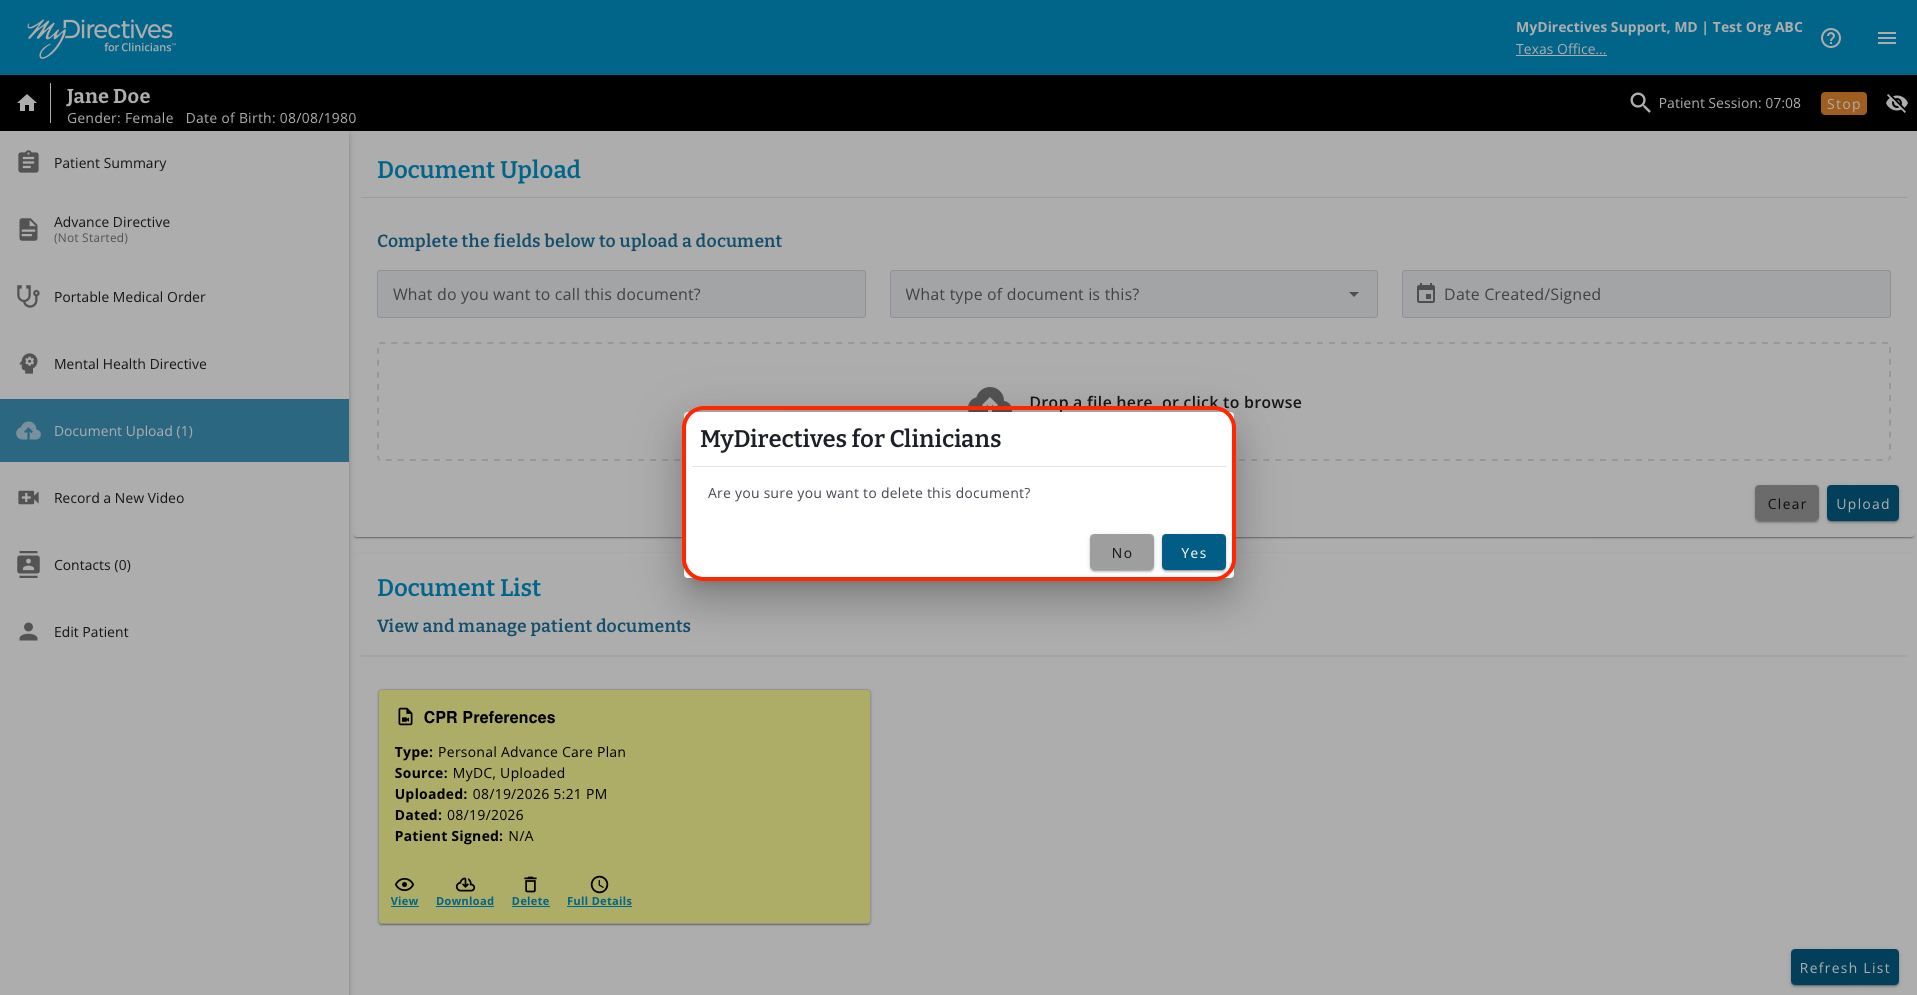Image resolution: width=1917 pixels, height=995 pixels.
Task: Click 'View and manage patient documents' subheading
Action: point(534,626)
